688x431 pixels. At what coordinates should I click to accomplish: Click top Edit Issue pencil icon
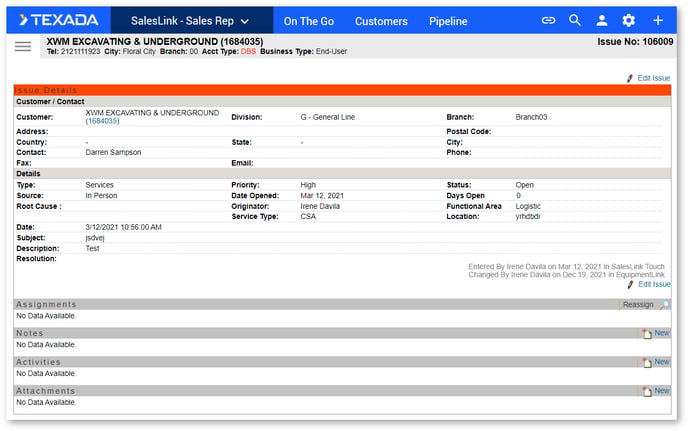pyautogui.click(x=630, y=78)
